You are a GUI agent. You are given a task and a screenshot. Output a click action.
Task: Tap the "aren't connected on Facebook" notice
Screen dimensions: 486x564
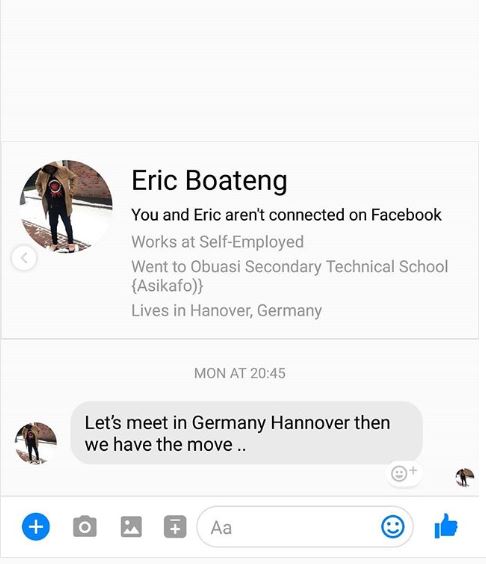click(x=286, y=215)
